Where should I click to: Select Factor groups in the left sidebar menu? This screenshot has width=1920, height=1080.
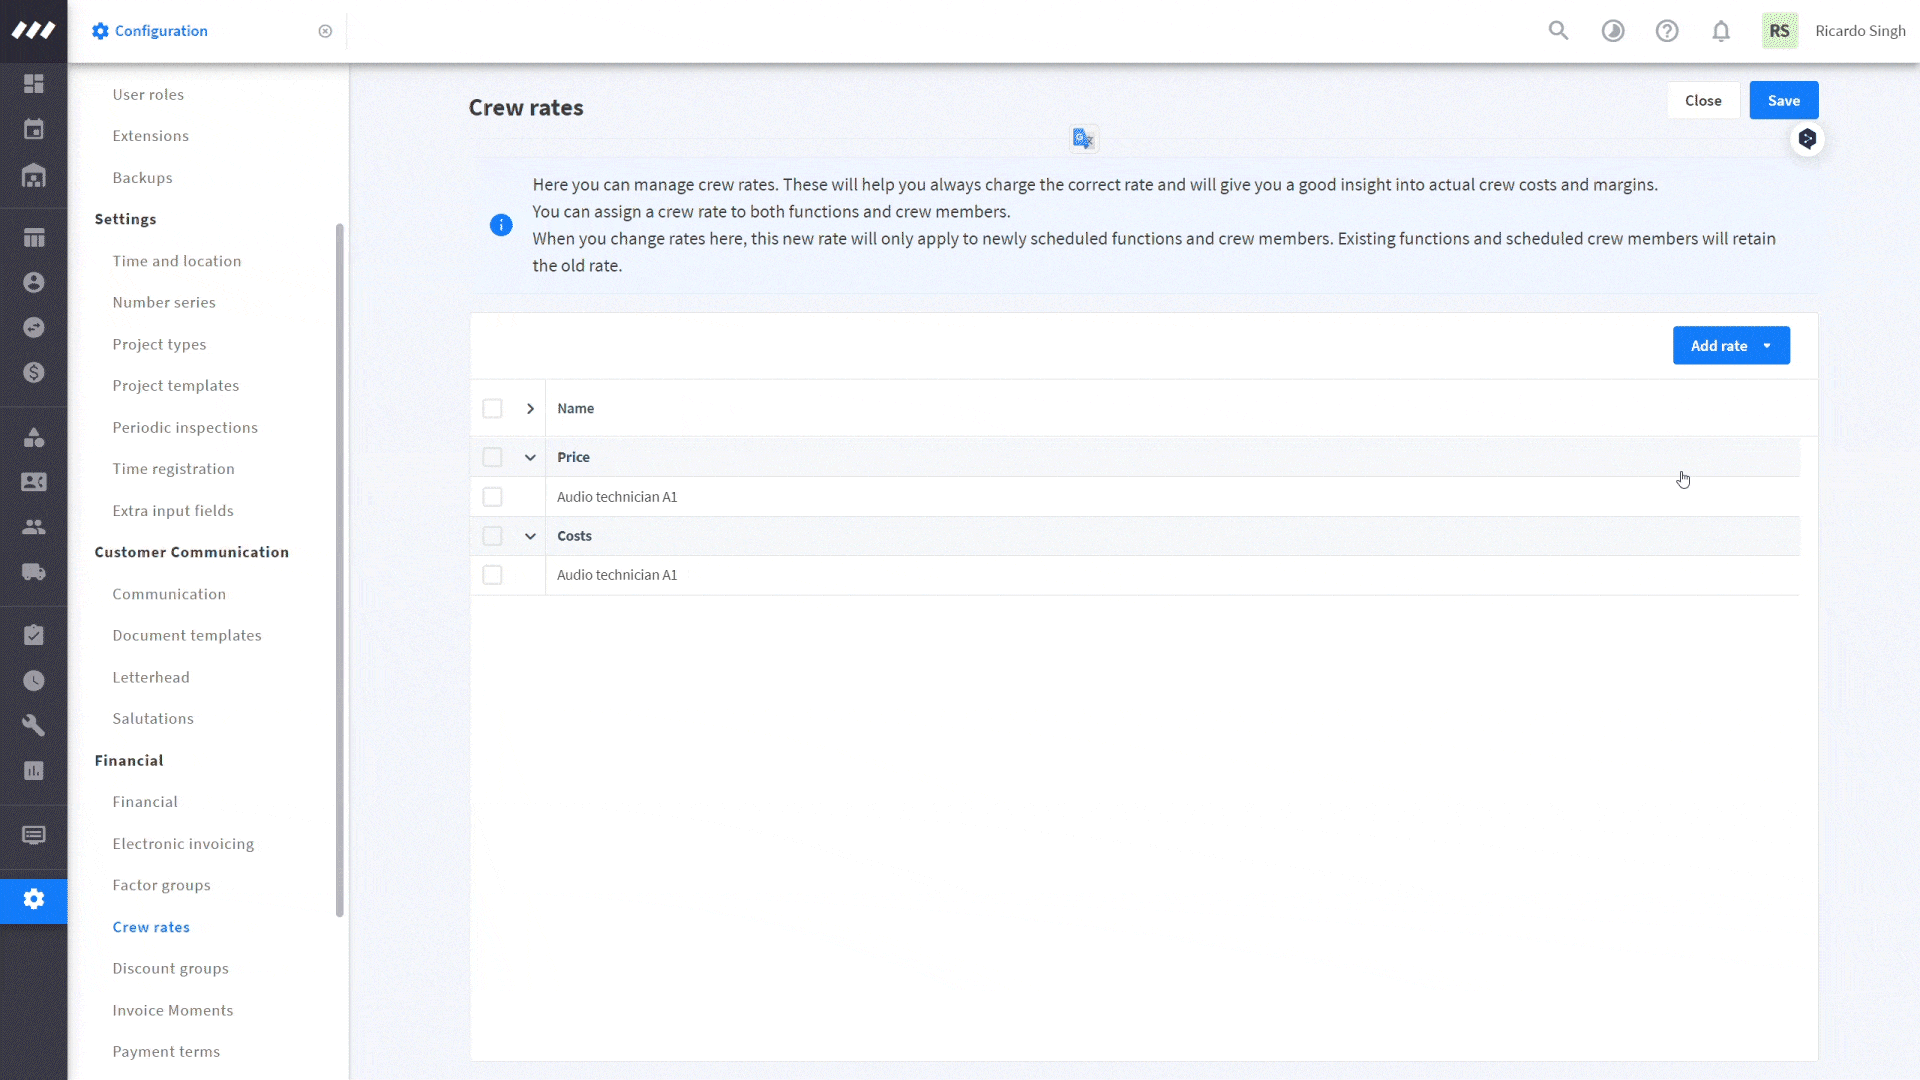click(162, 884)
